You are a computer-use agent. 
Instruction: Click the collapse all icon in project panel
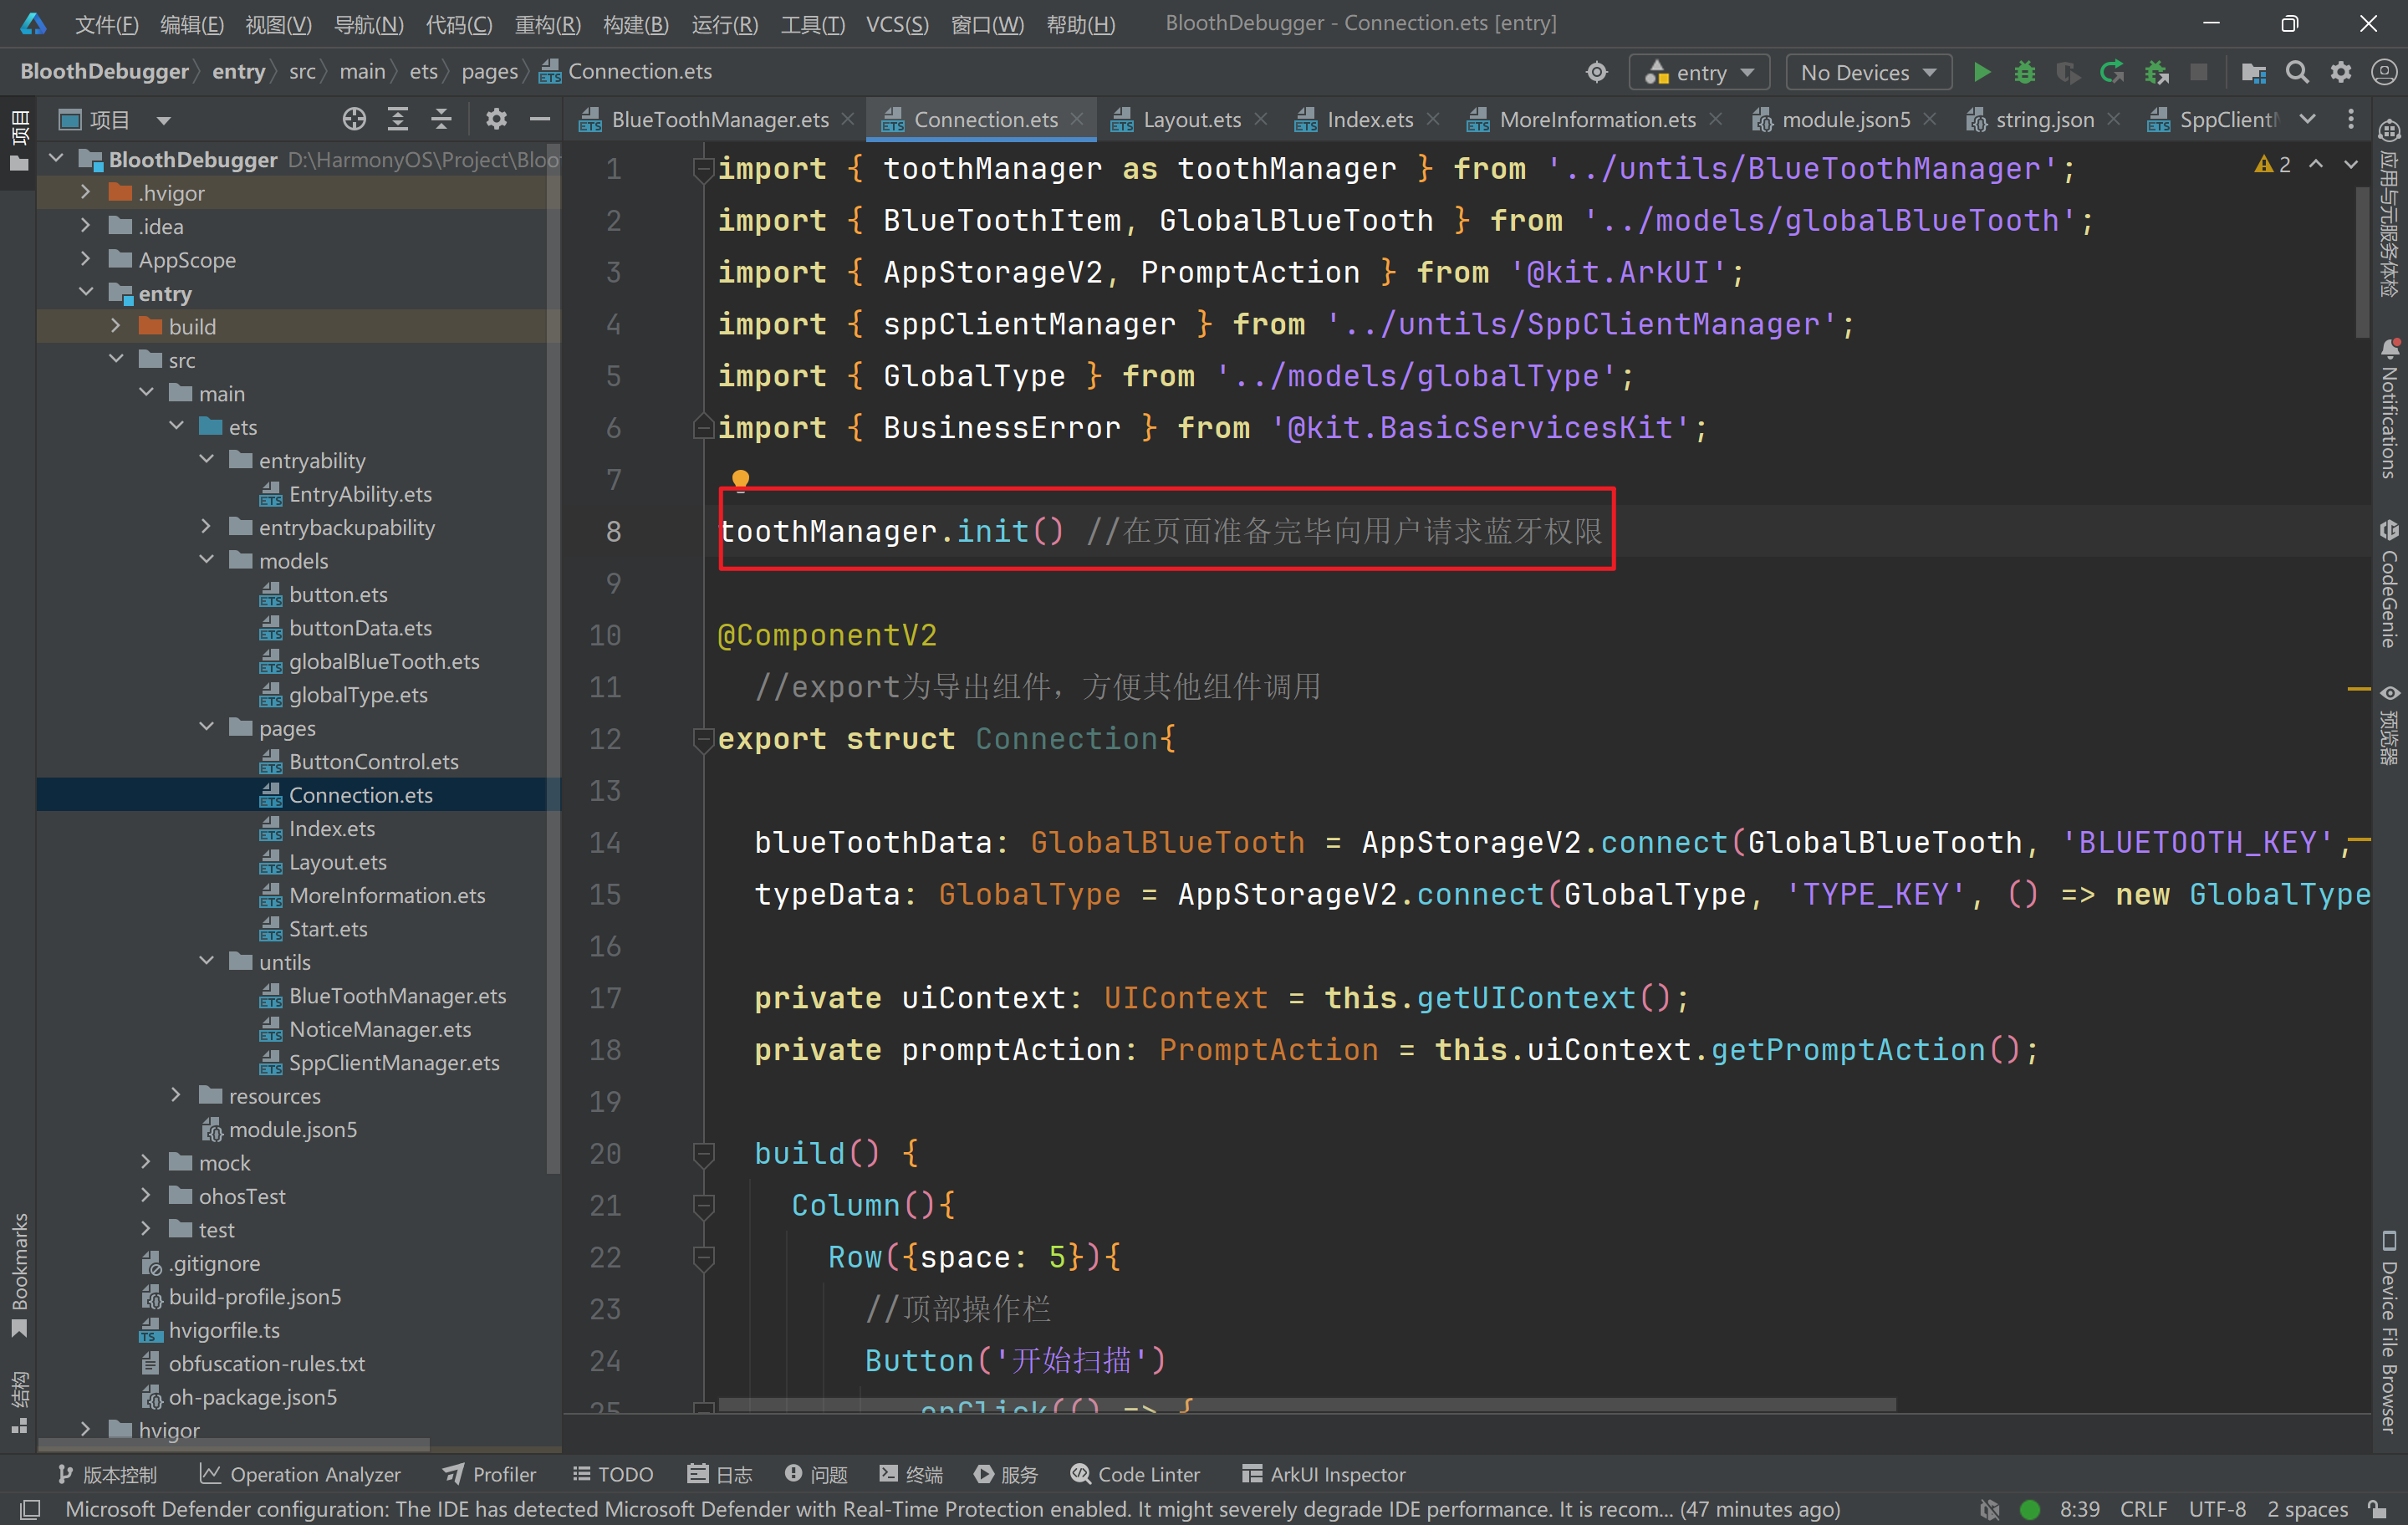(441, 120)
